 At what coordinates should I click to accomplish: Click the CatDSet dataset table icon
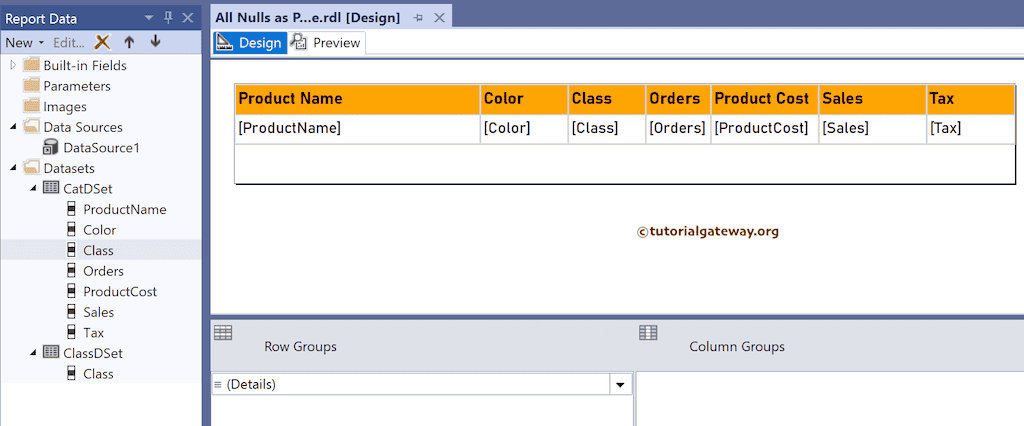(x=50, y=188)
